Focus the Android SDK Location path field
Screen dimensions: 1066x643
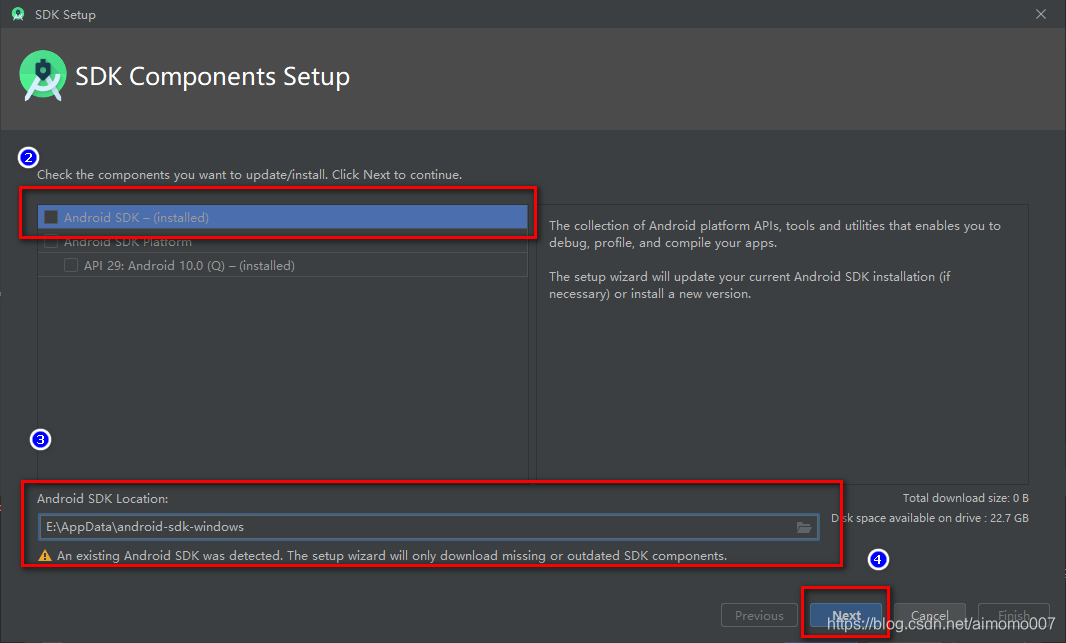coord(400,527)
